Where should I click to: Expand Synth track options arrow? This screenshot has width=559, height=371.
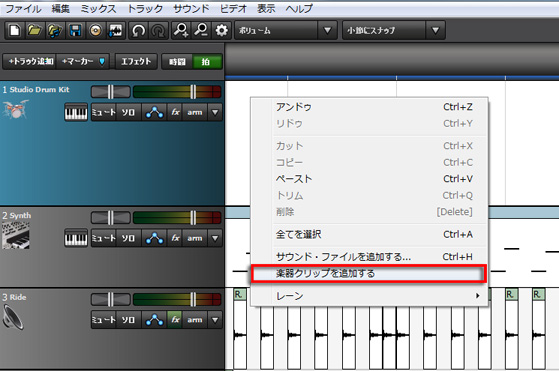tap(215, 238)
